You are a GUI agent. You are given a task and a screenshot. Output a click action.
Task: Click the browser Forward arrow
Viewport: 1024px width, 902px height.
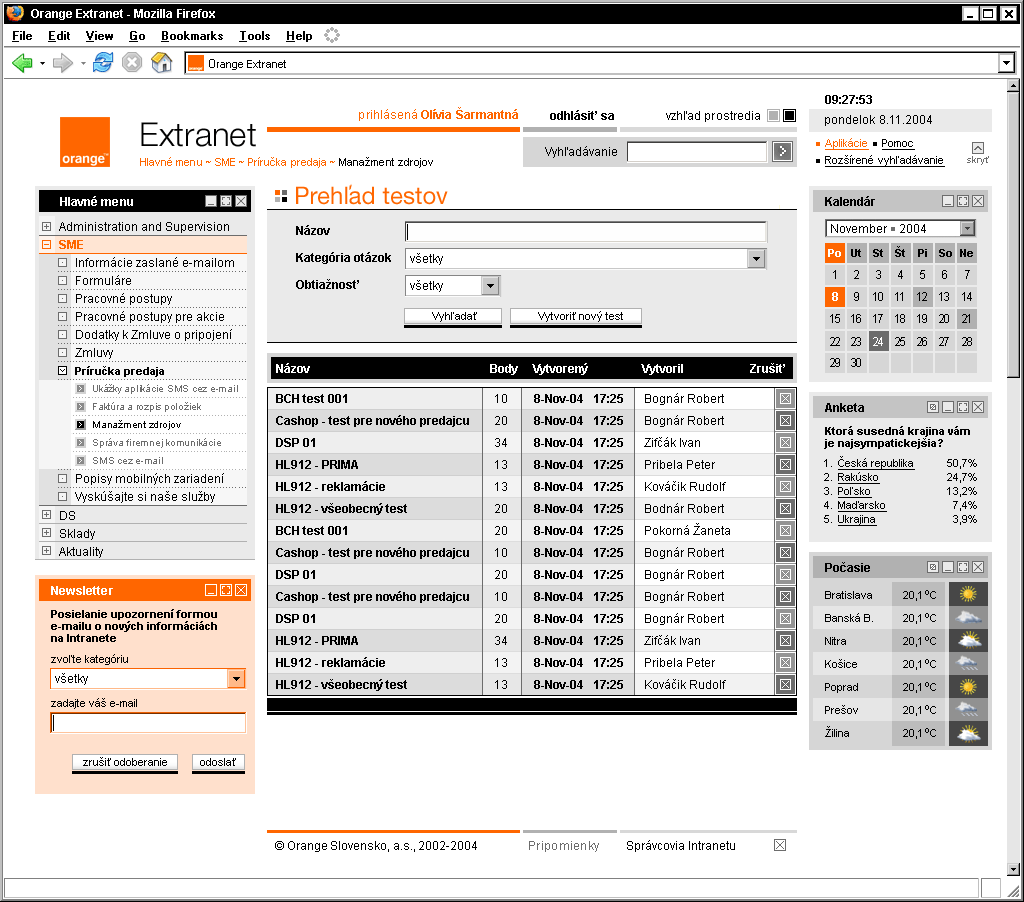pyautogui.click(x=63, y=63)
